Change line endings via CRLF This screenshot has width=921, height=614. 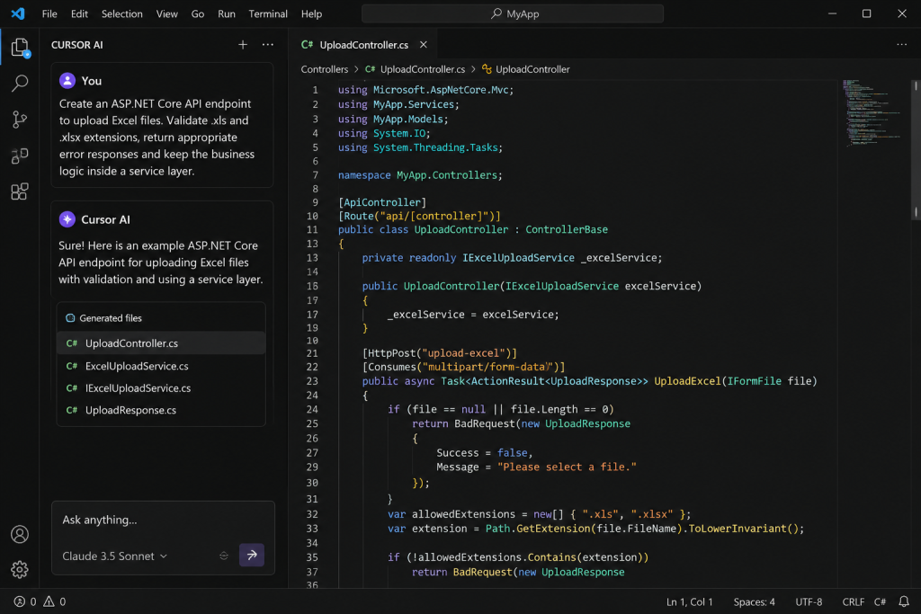tap(853, 602)
